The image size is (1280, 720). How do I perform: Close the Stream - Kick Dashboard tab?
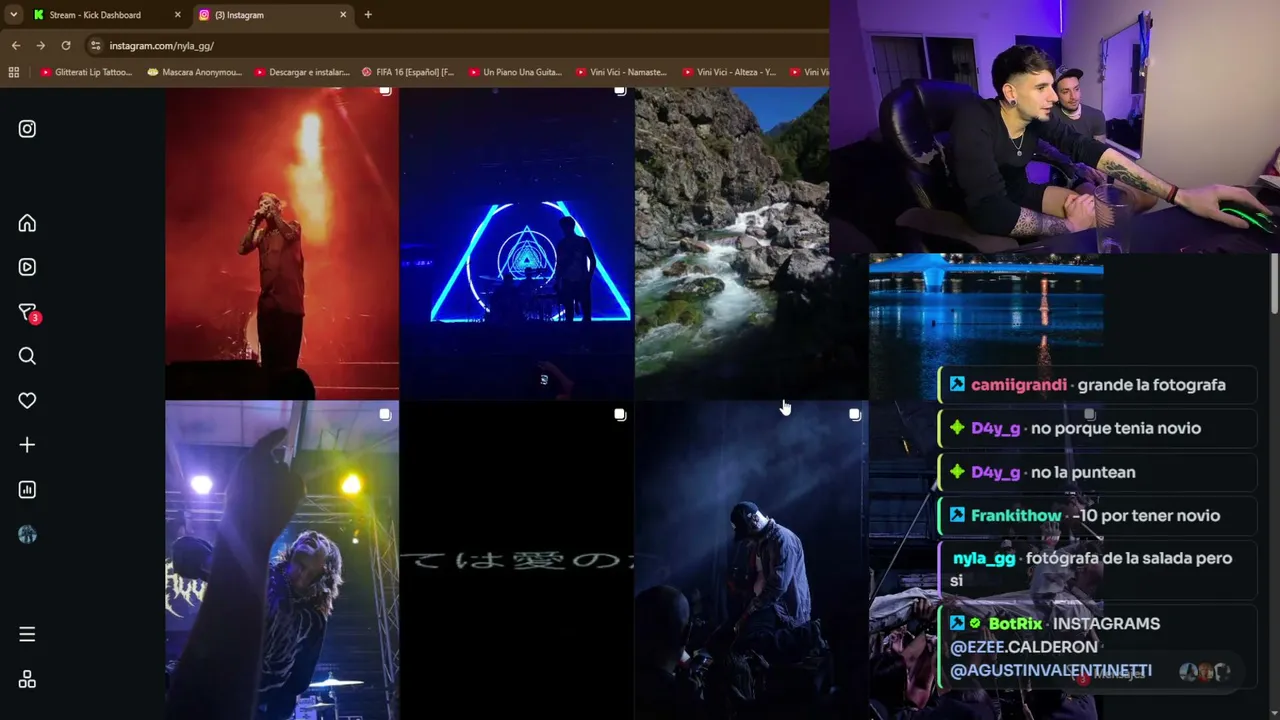pos(178,15)
